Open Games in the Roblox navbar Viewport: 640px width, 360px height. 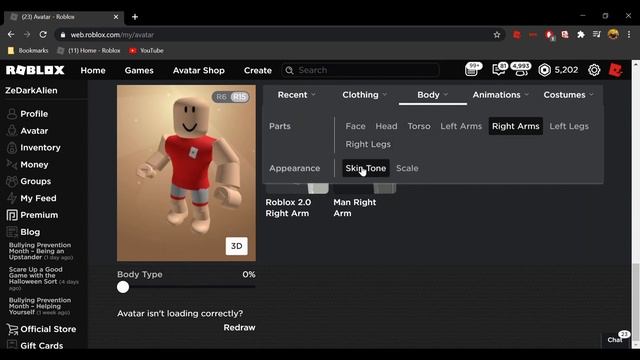click(x=139, y=70)
